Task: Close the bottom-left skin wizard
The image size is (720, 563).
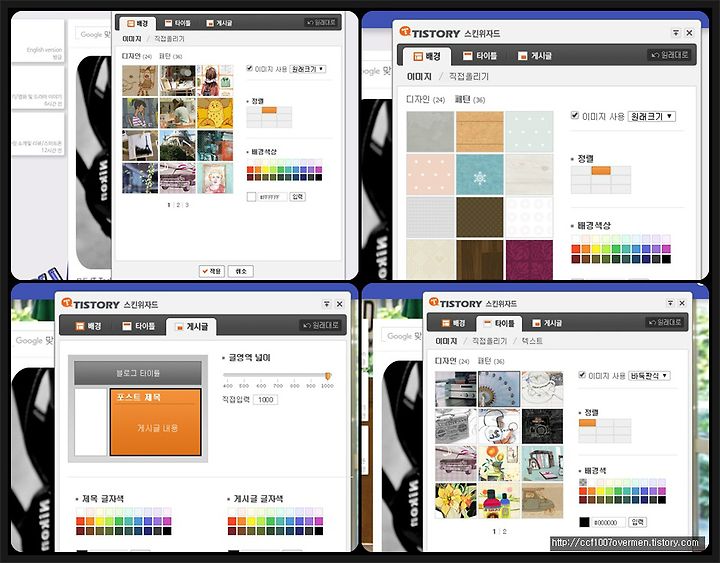Action: 339,304
